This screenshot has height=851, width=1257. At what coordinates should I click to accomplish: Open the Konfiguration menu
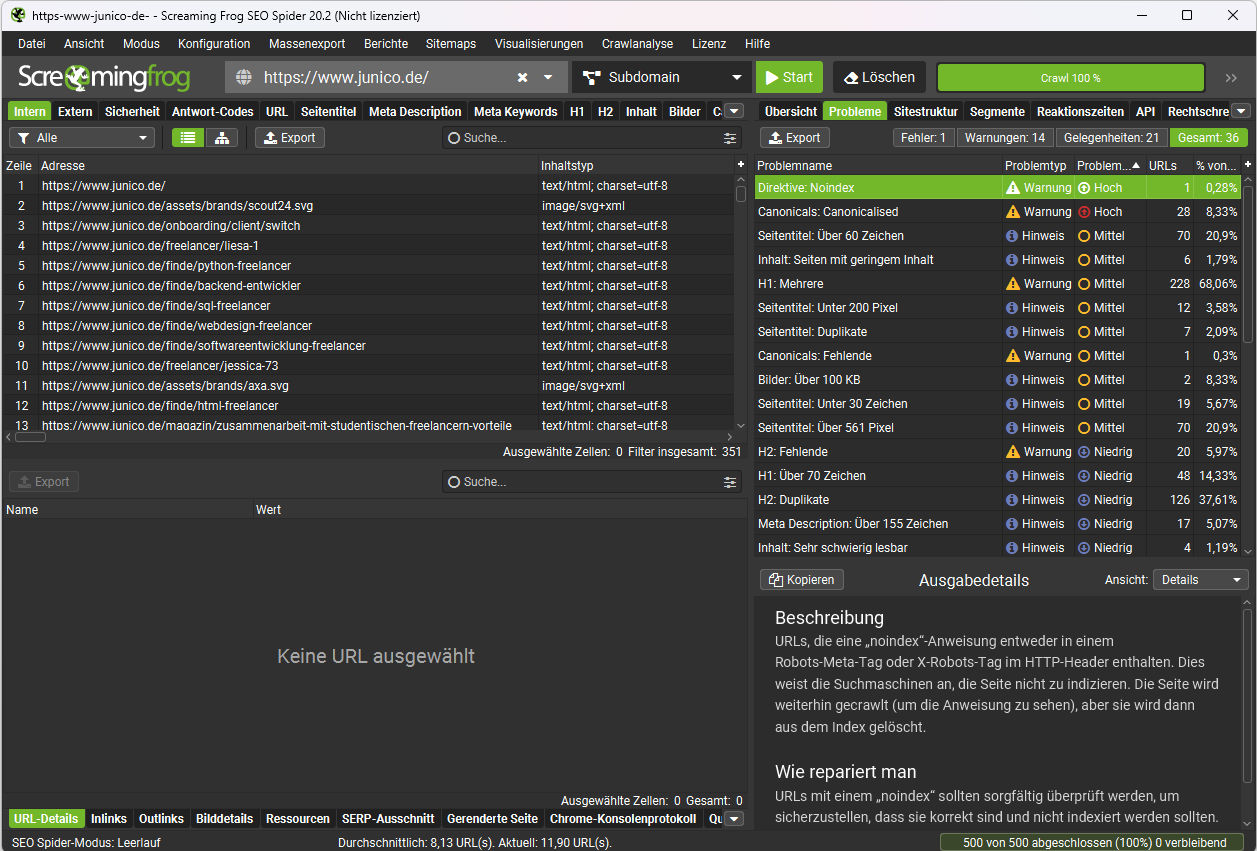pos(214,44)
